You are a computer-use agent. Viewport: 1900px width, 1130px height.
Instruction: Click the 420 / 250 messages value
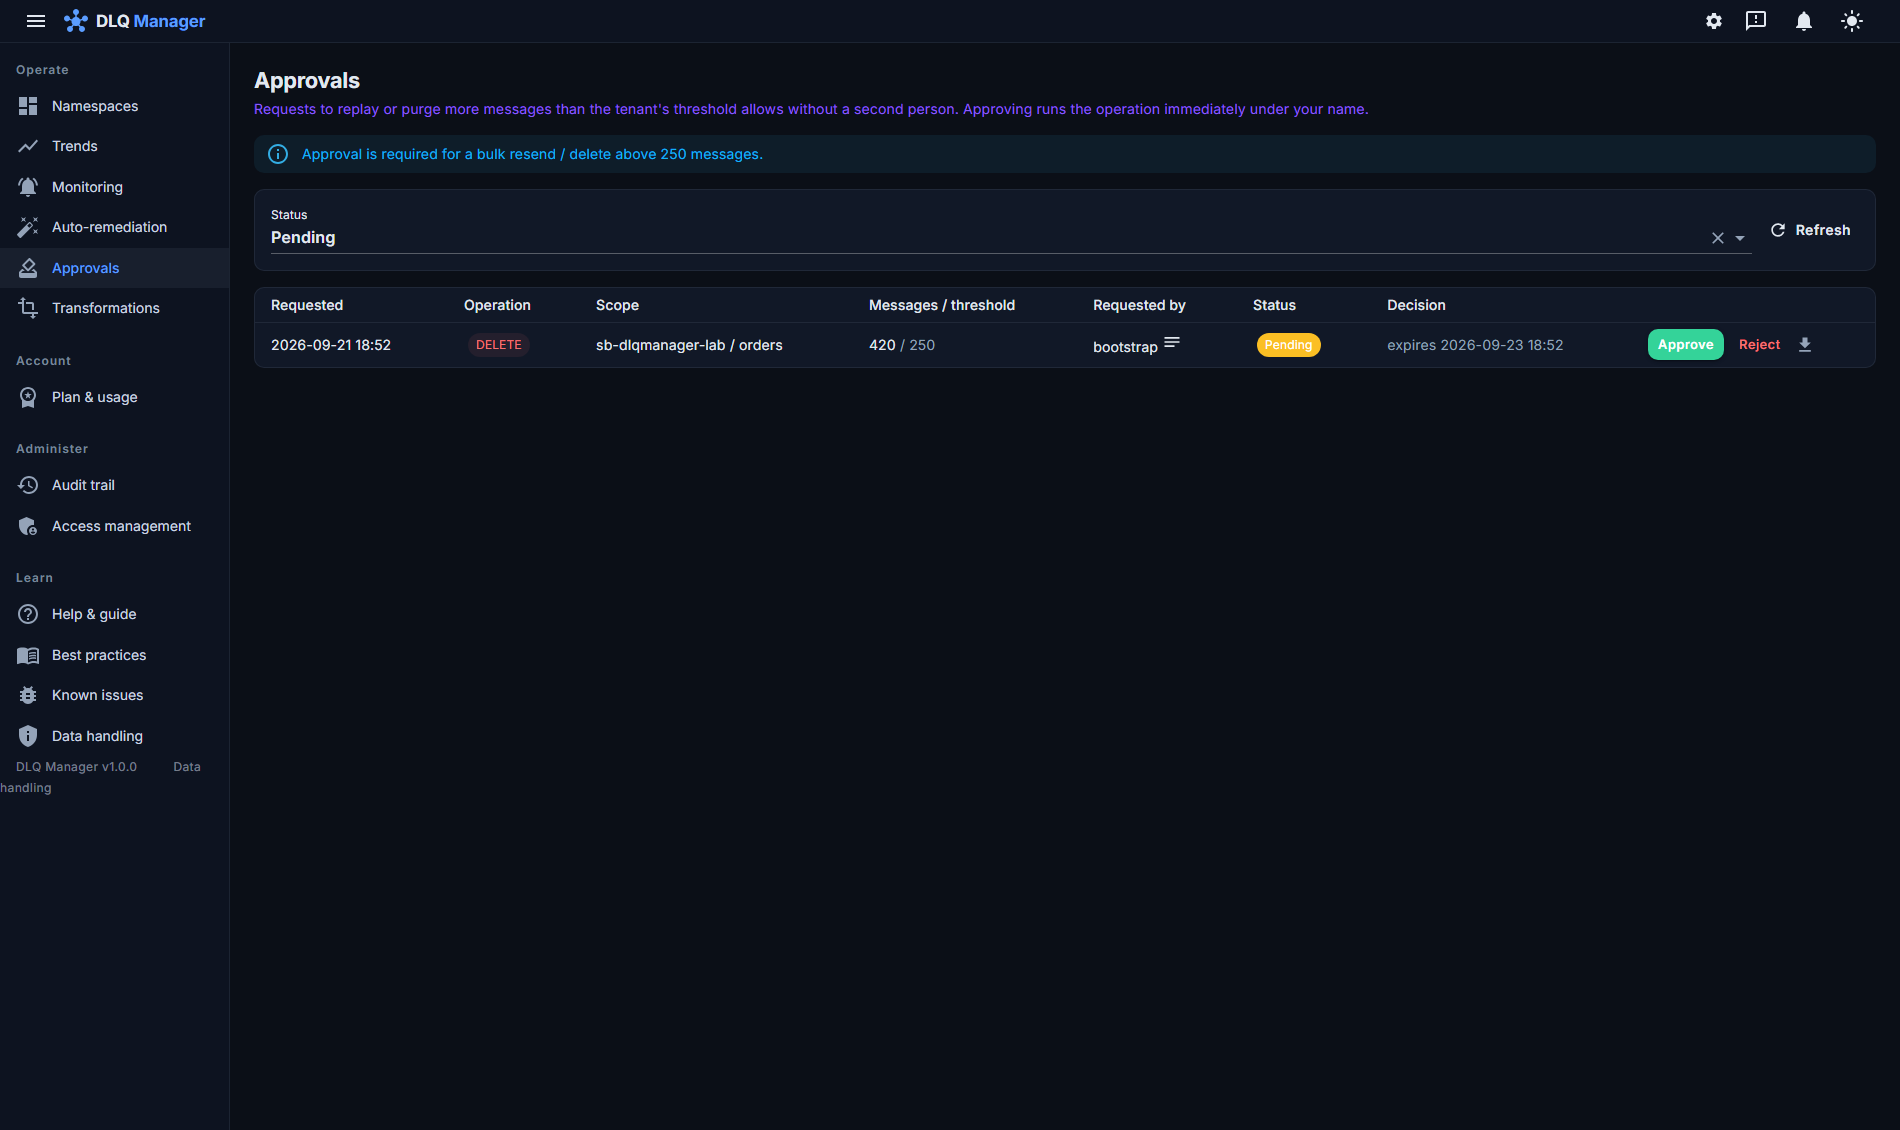902,345
